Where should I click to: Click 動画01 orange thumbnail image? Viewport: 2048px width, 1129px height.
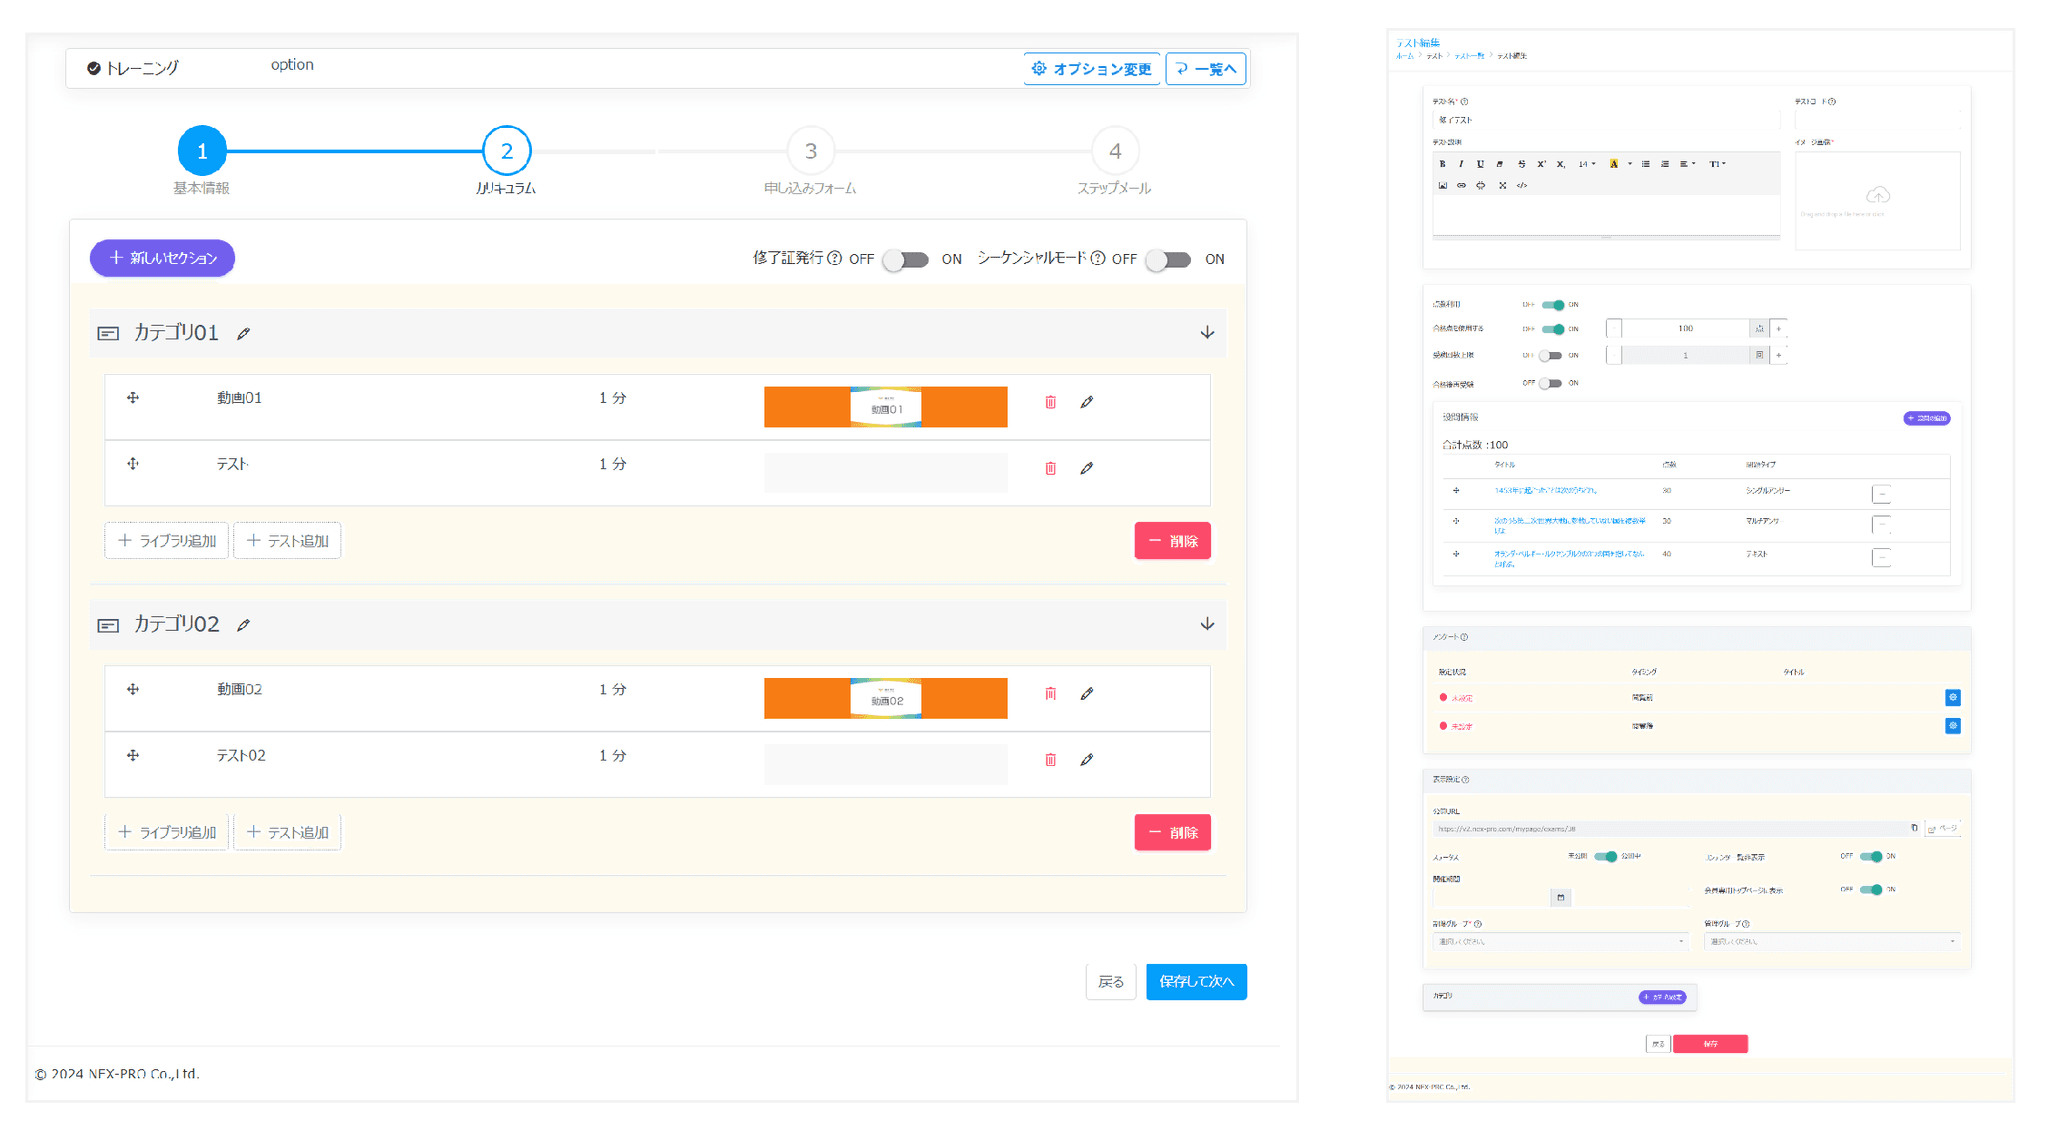coord(885,407)
